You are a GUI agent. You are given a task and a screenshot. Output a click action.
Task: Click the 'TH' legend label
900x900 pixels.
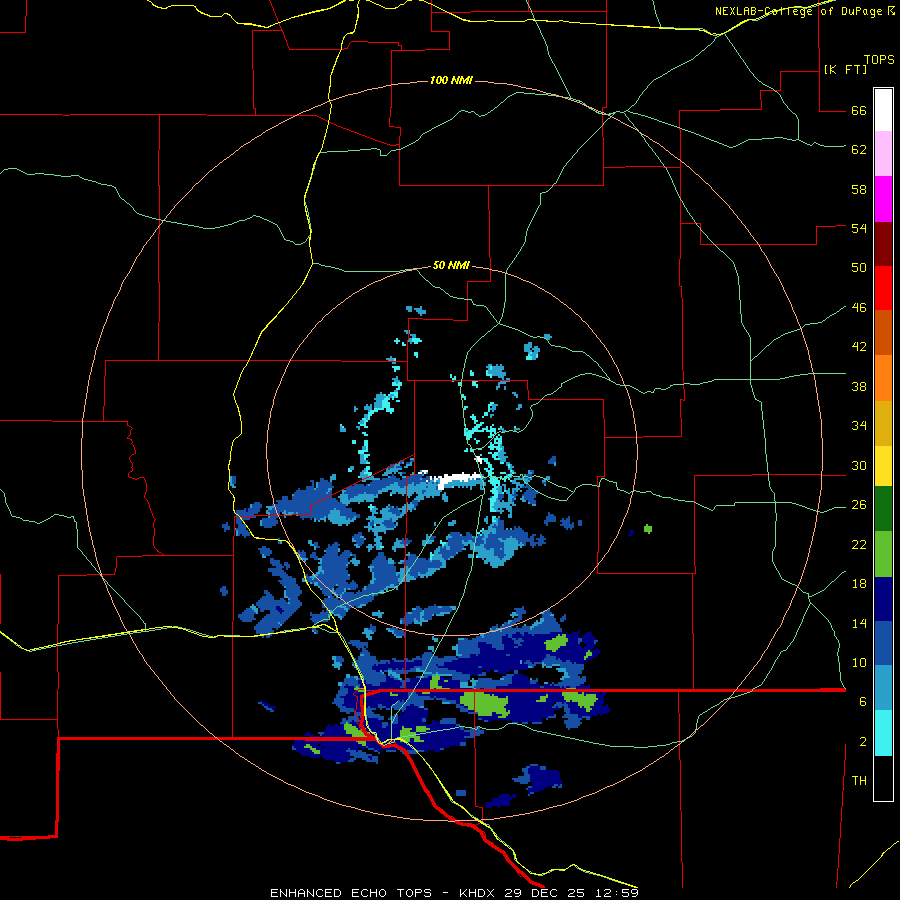[x=859, y=781]
